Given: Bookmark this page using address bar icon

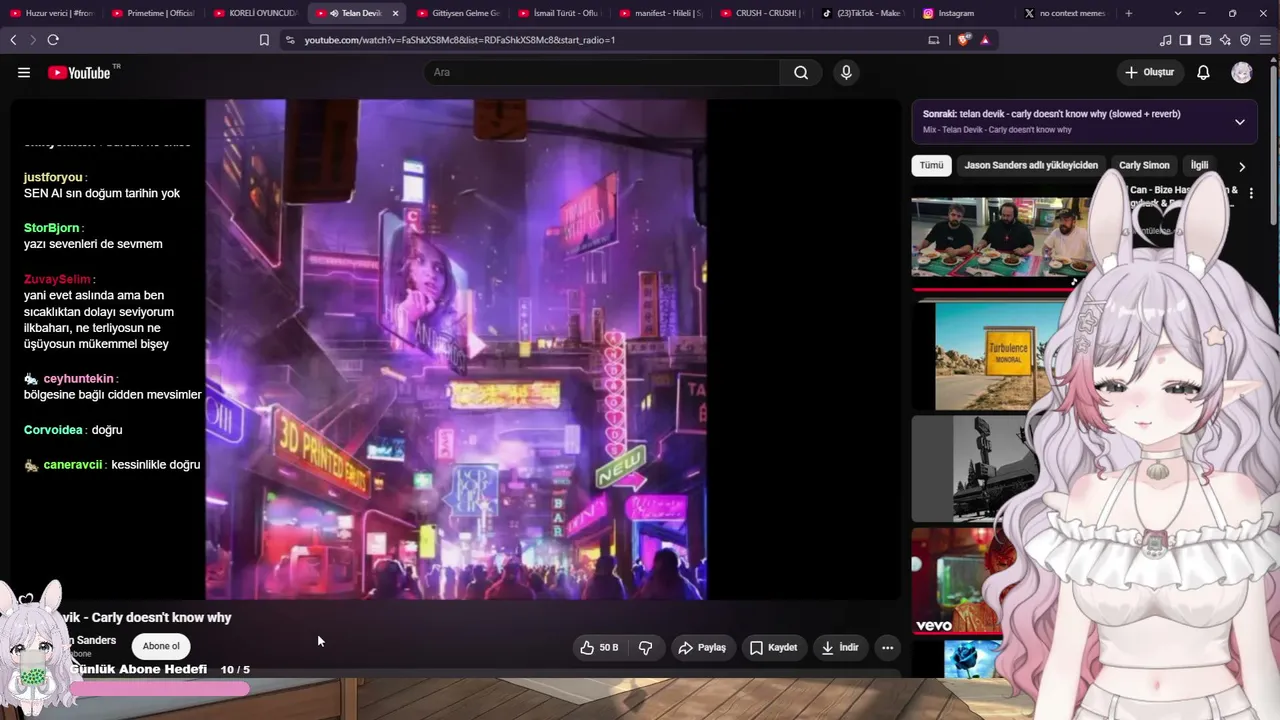Looking at the screenshot, I should 264,40.
